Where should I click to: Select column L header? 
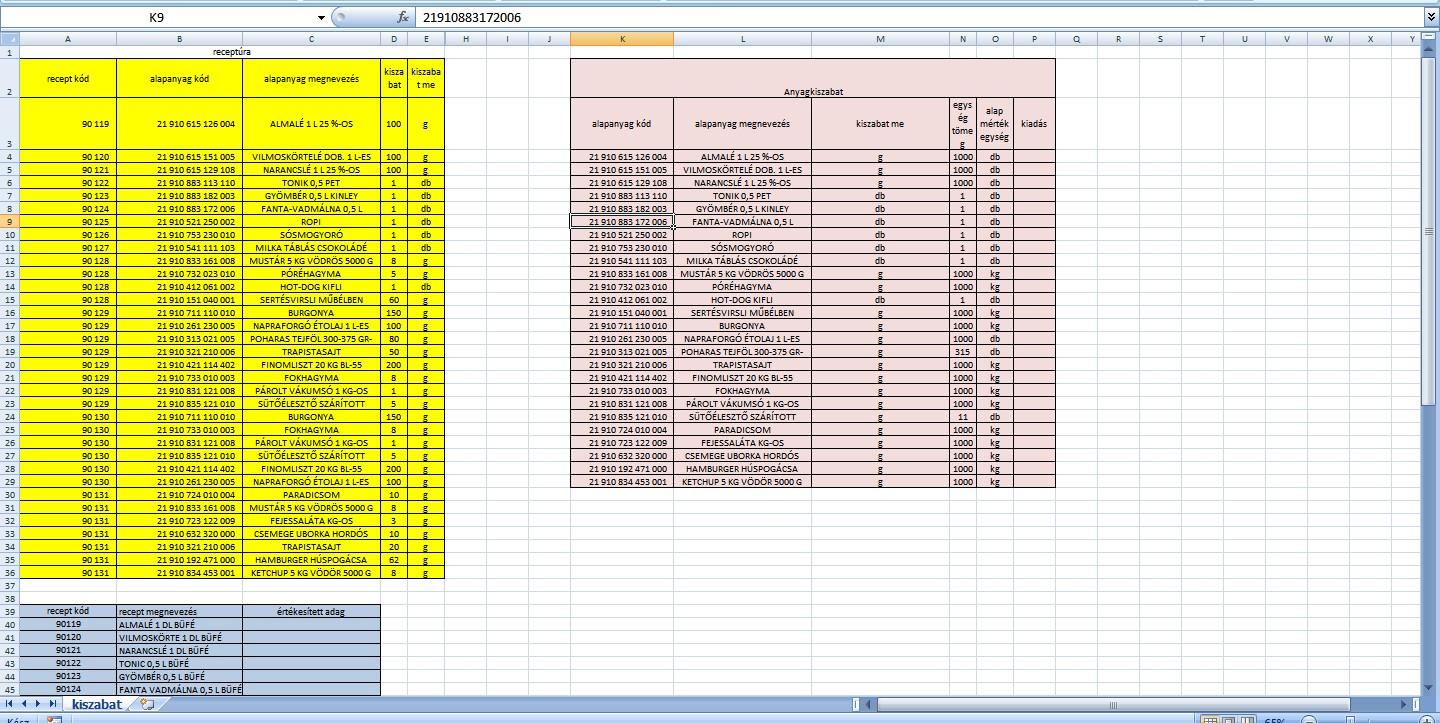tap(742, 39)
